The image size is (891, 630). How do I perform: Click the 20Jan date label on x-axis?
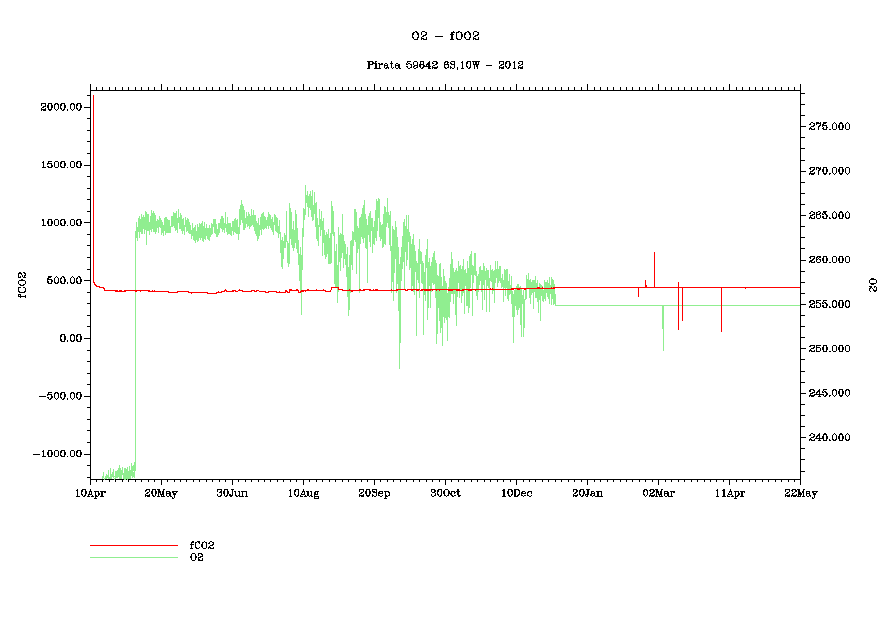pyautogui.click(x=587, y=493)
